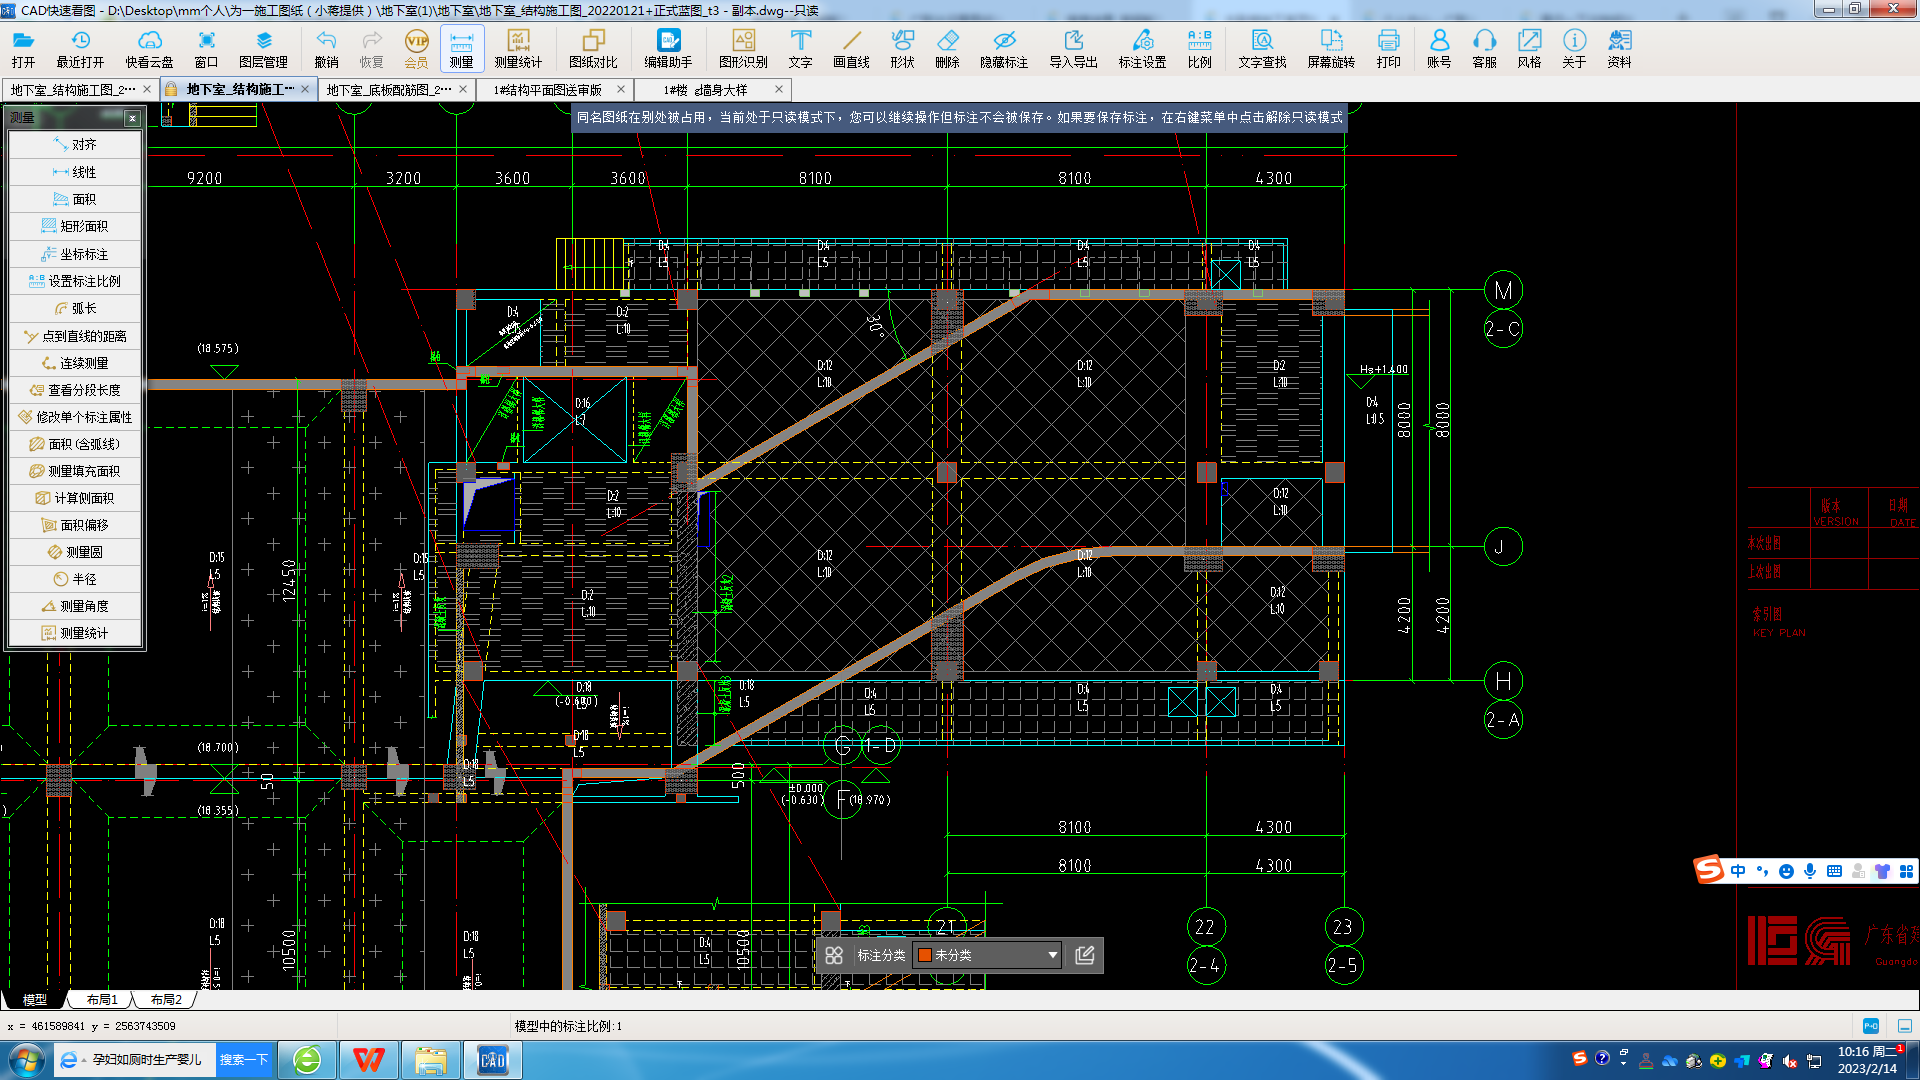
Task: Contact 客服 customer service
Action: (1484, 48)
